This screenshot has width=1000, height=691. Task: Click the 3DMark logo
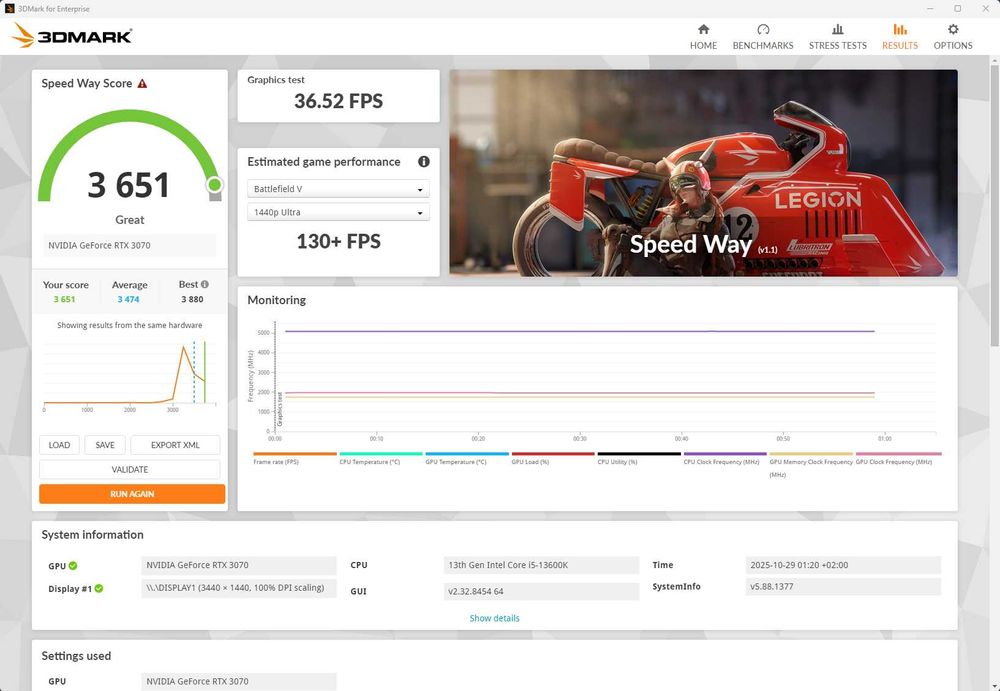point(72,36)
